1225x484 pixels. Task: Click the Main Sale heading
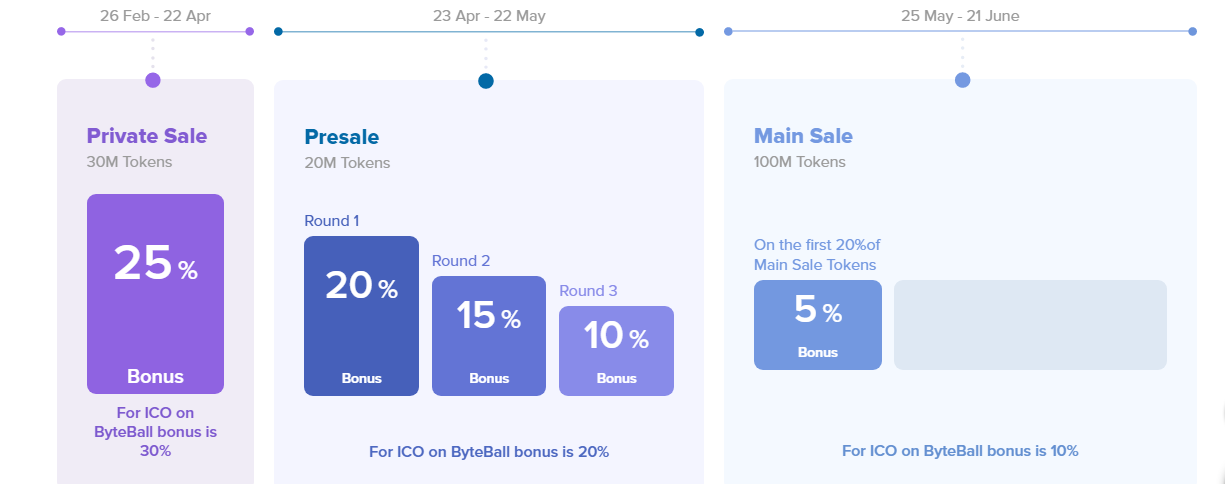(x=803, y=136)
